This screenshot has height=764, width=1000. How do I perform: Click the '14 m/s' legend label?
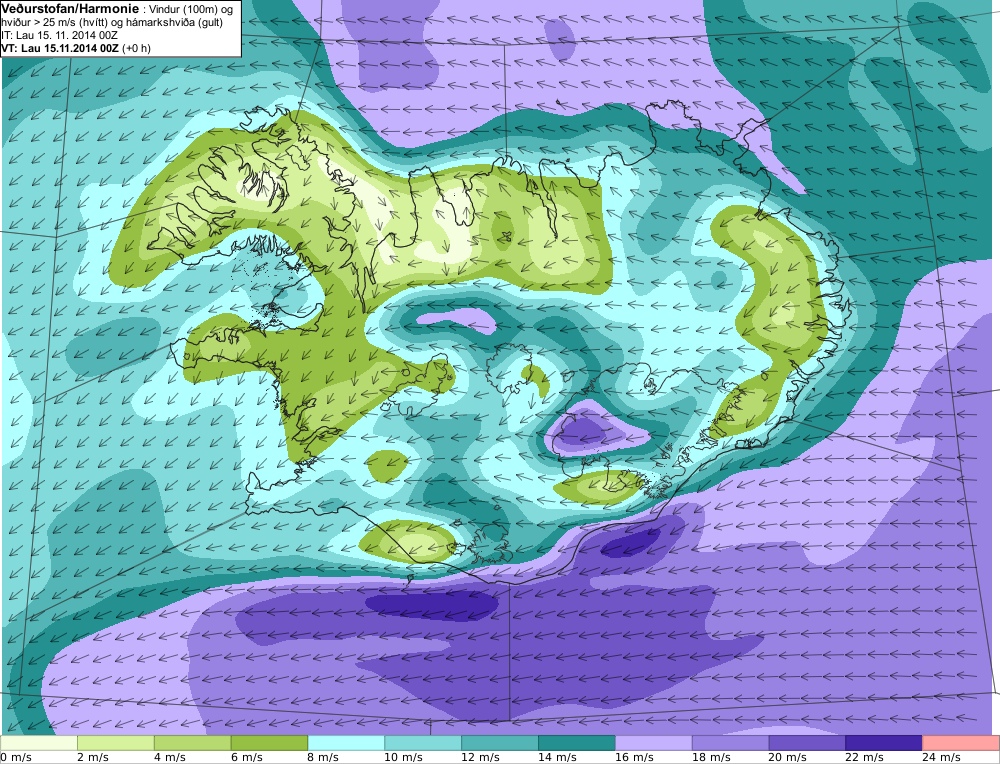coord(557,757)
